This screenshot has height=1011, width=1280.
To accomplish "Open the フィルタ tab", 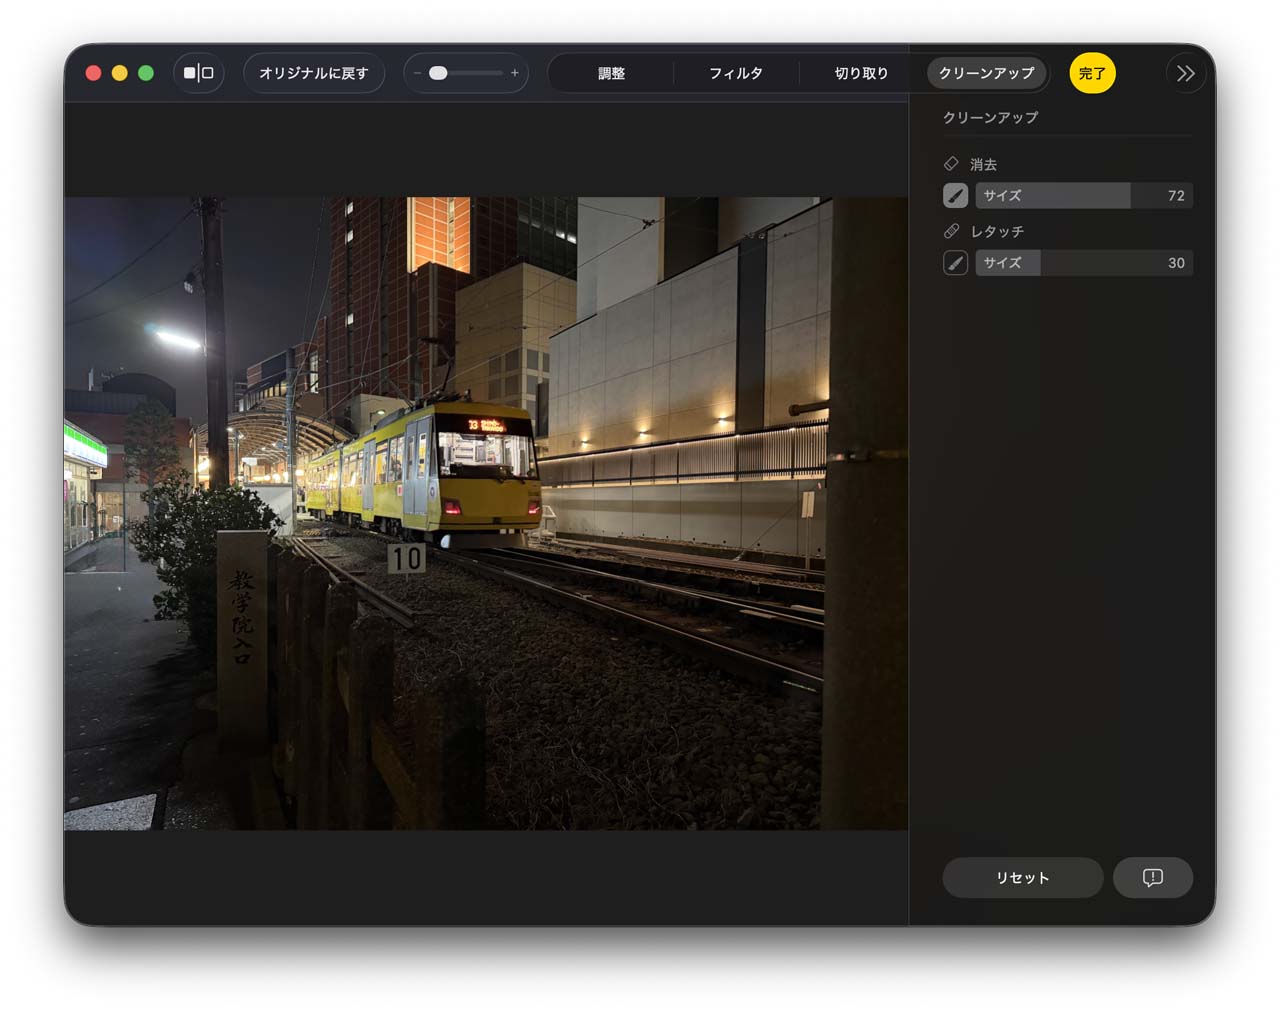I will 736,73.
